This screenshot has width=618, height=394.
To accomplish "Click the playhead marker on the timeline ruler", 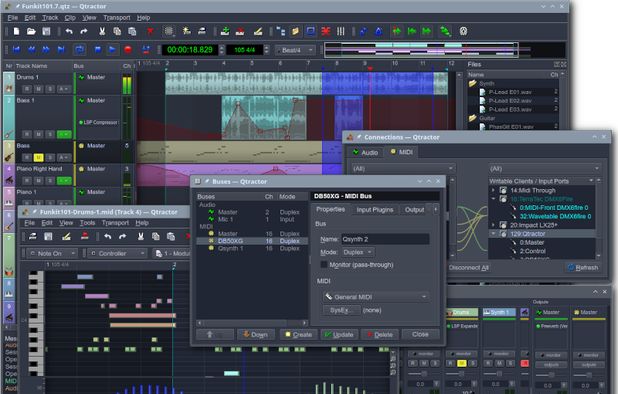I will coord(370,68).
